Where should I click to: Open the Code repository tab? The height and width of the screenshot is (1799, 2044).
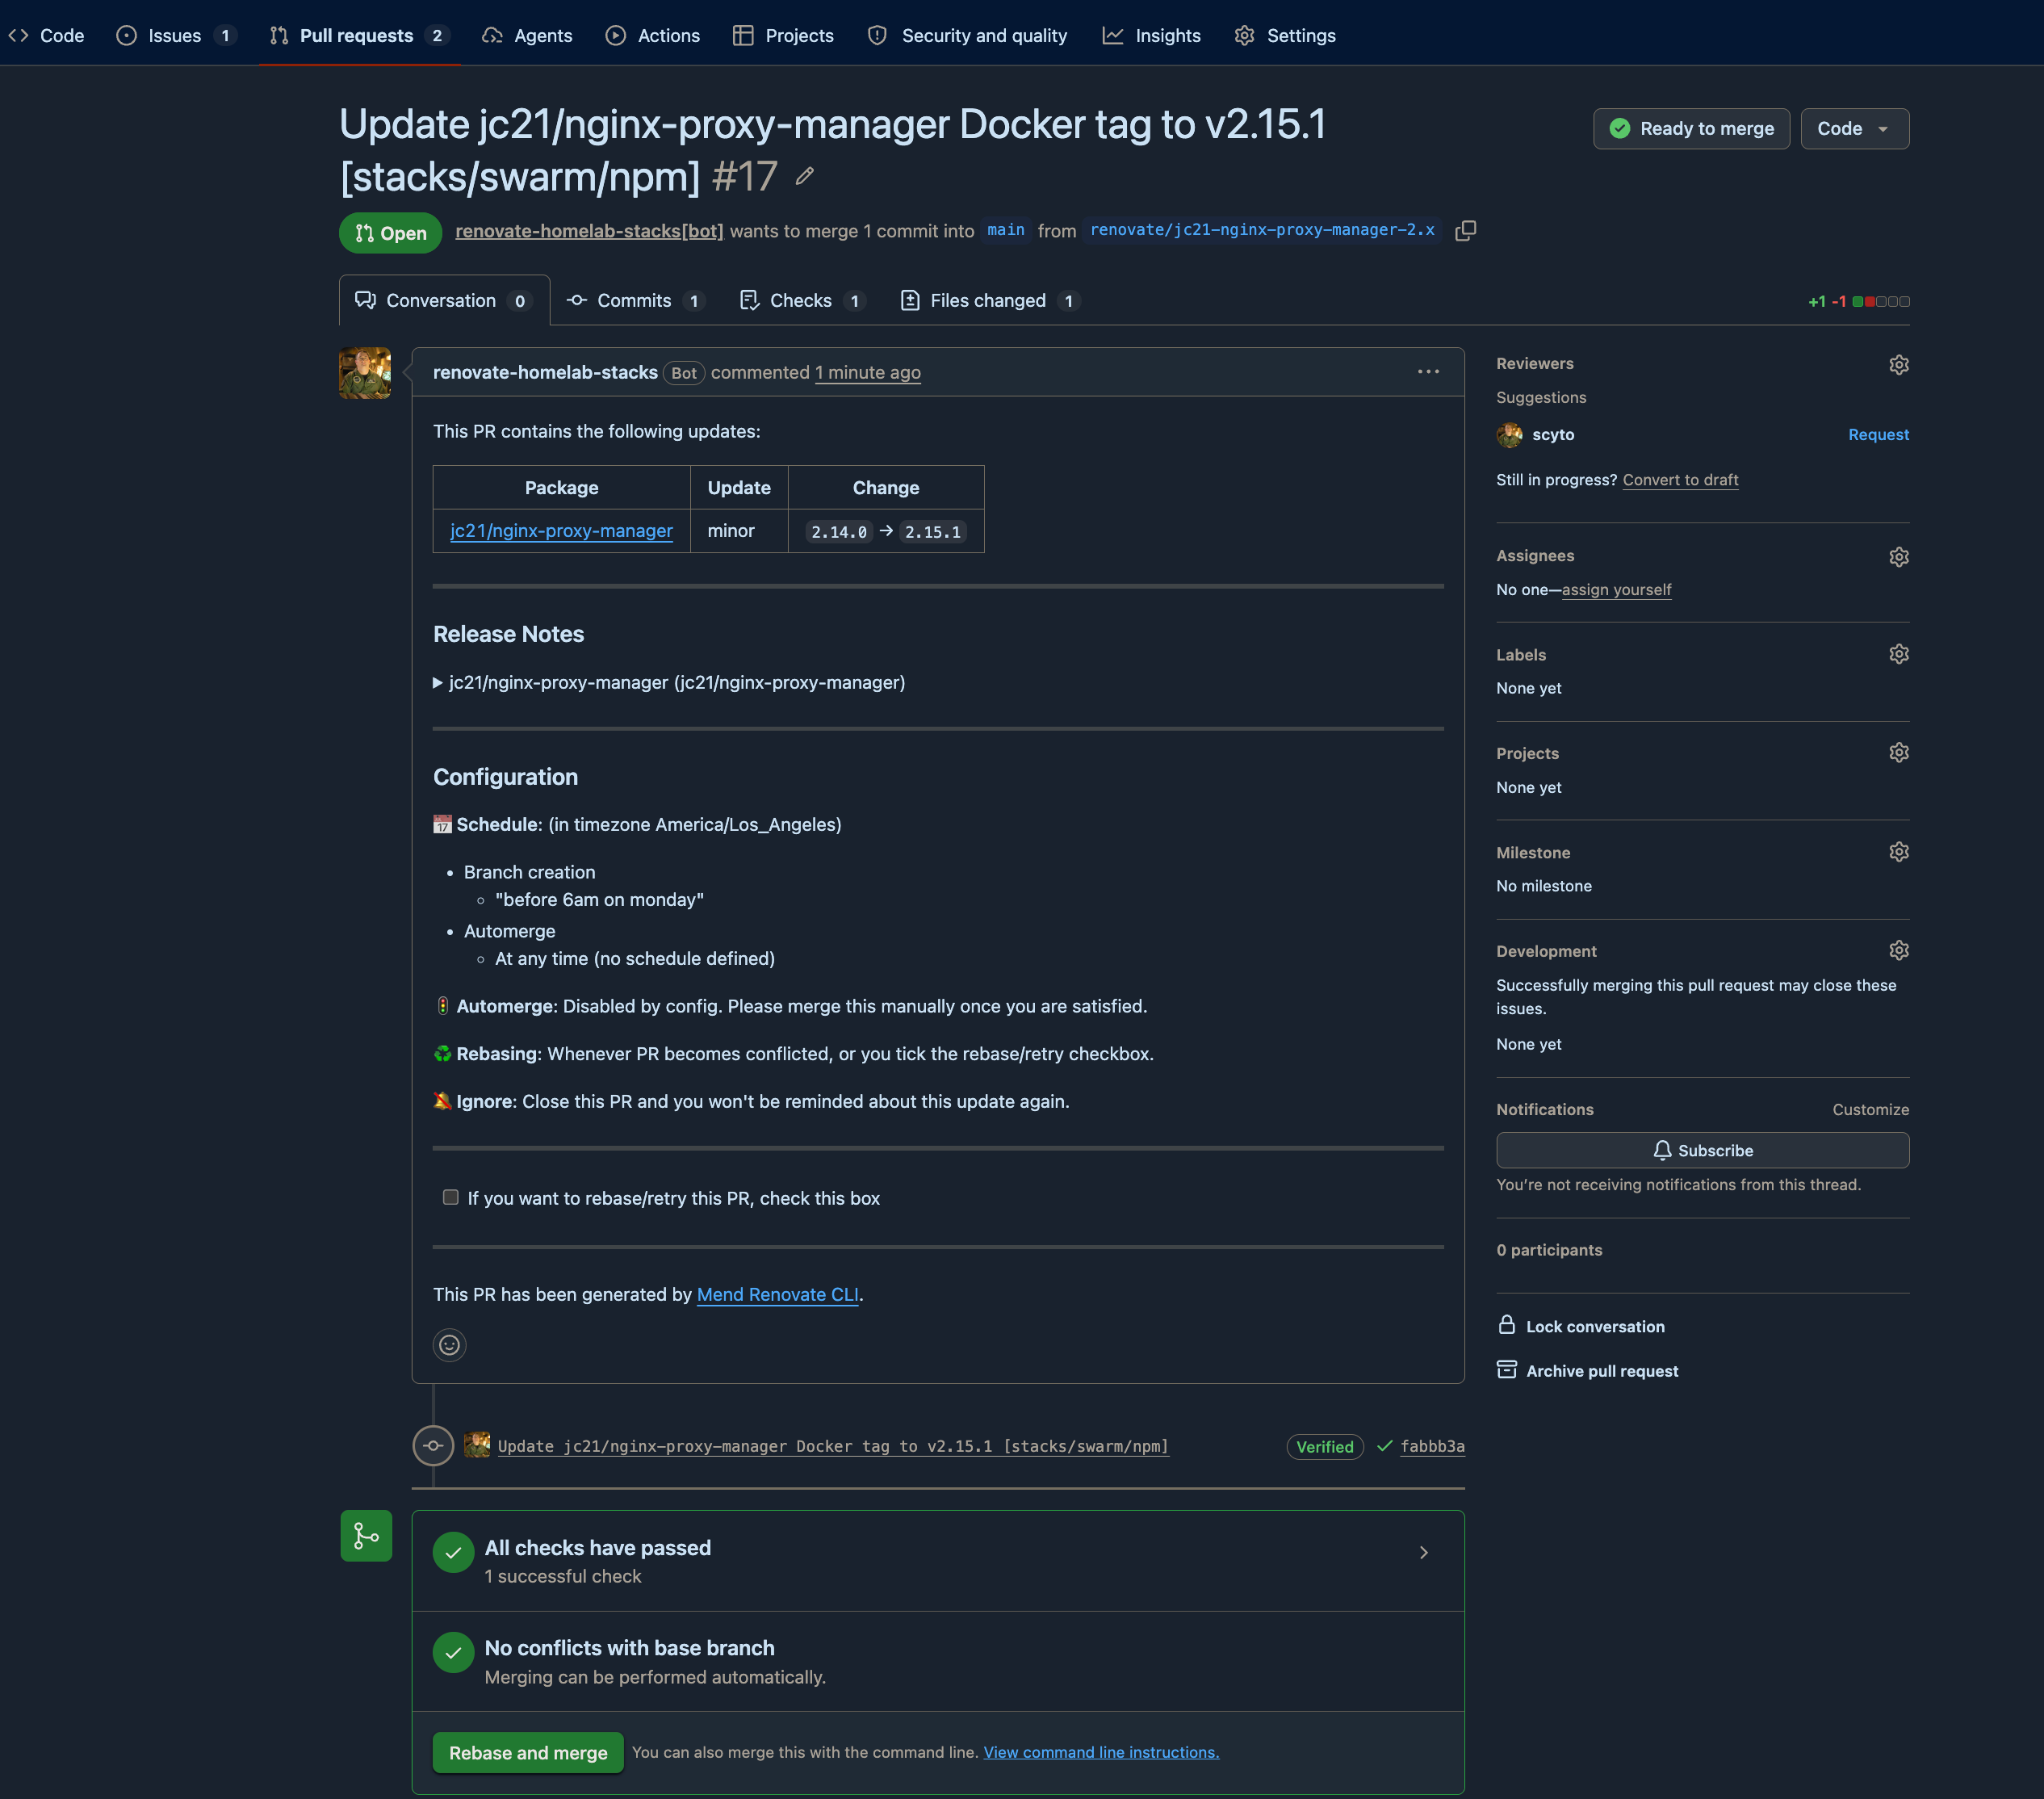click(x=46, y=36)
